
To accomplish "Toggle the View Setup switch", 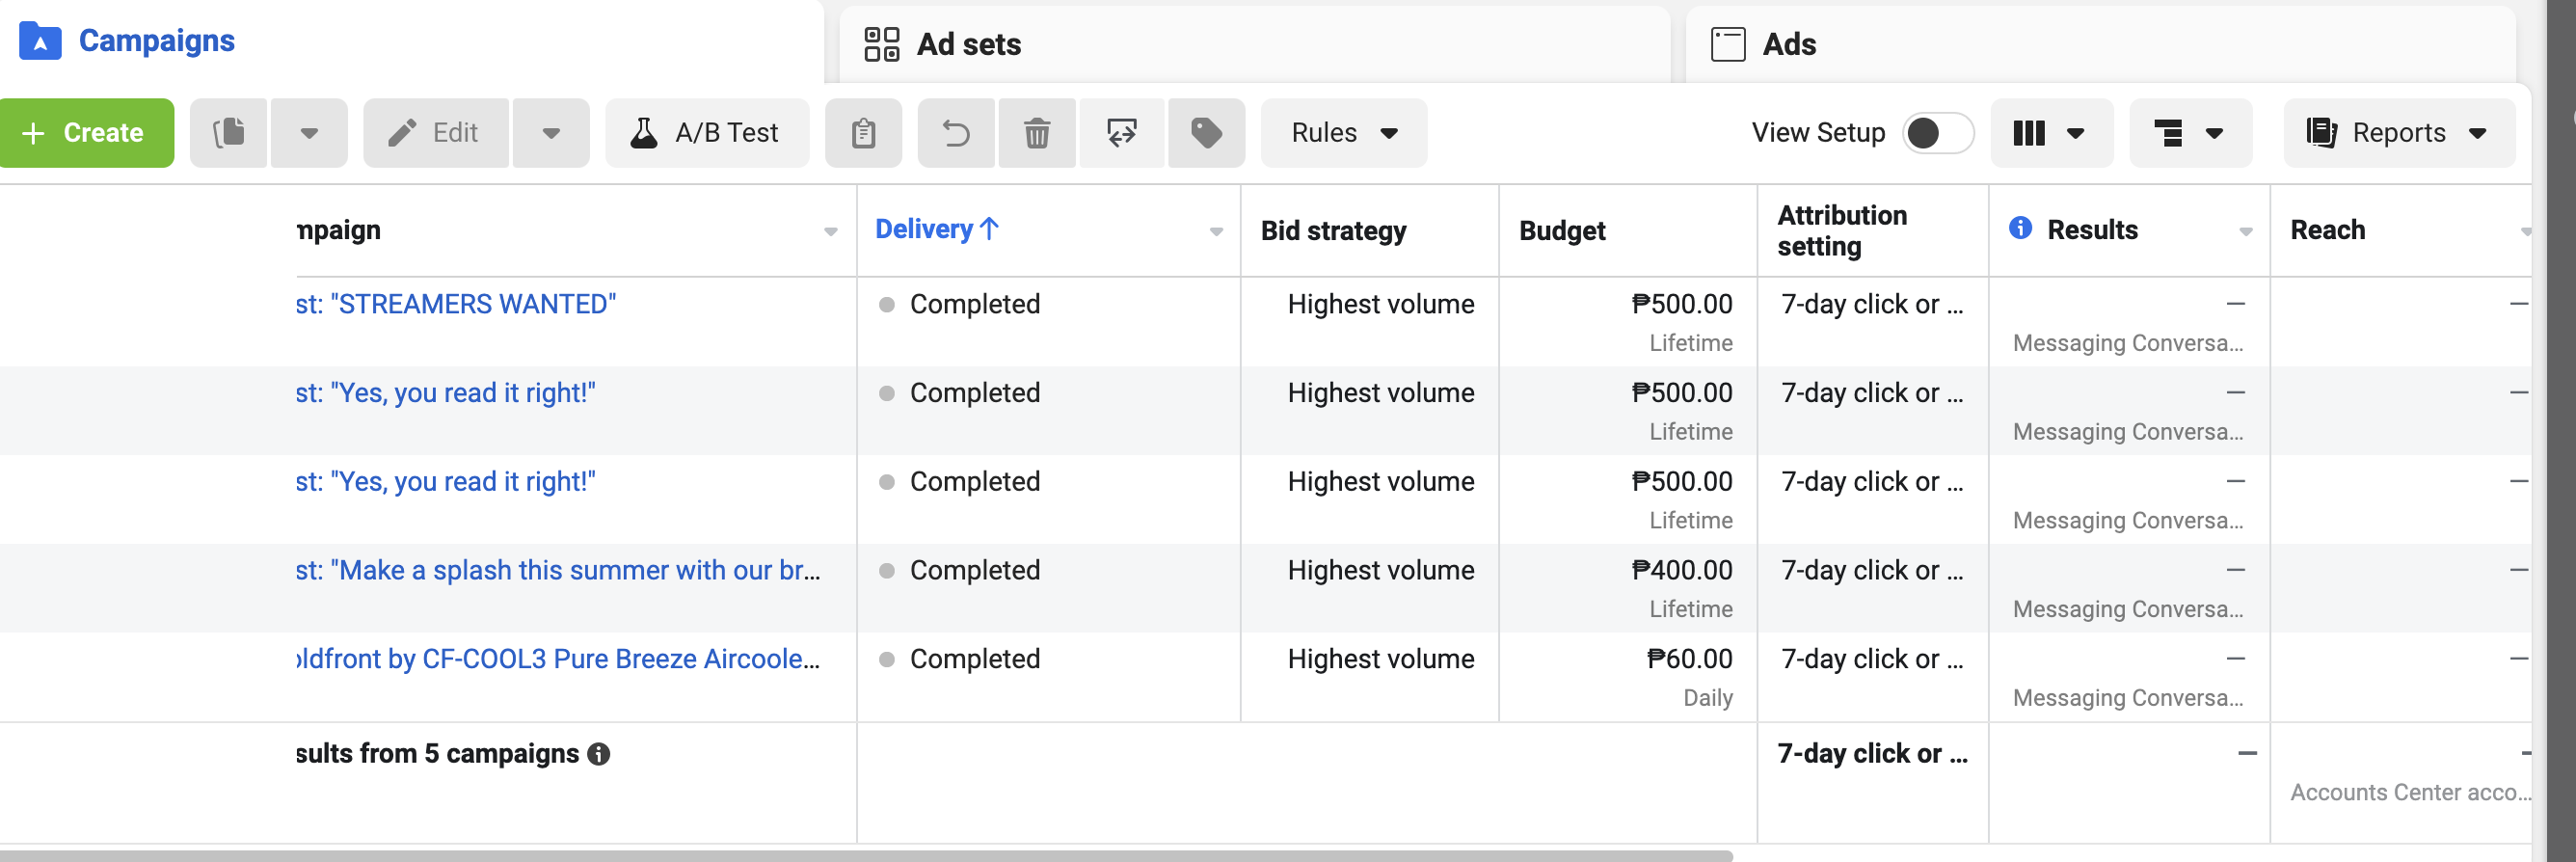I will (1937, 133).
